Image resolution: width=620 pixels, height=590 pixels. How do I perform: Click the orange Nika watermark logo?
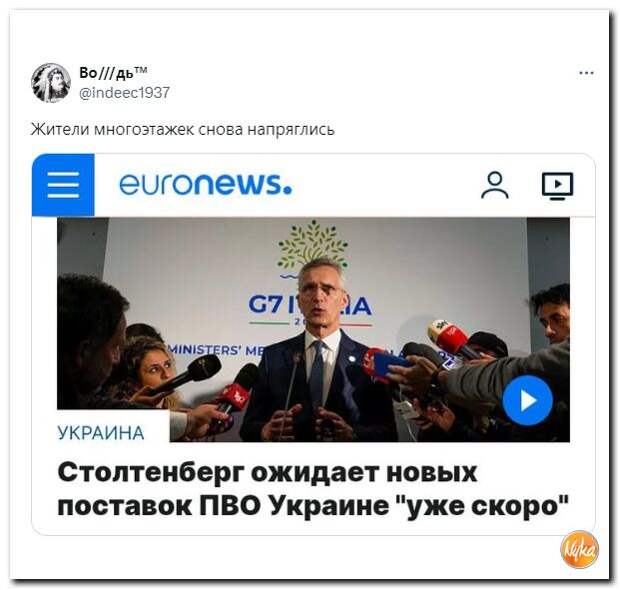tap(580, 549)
